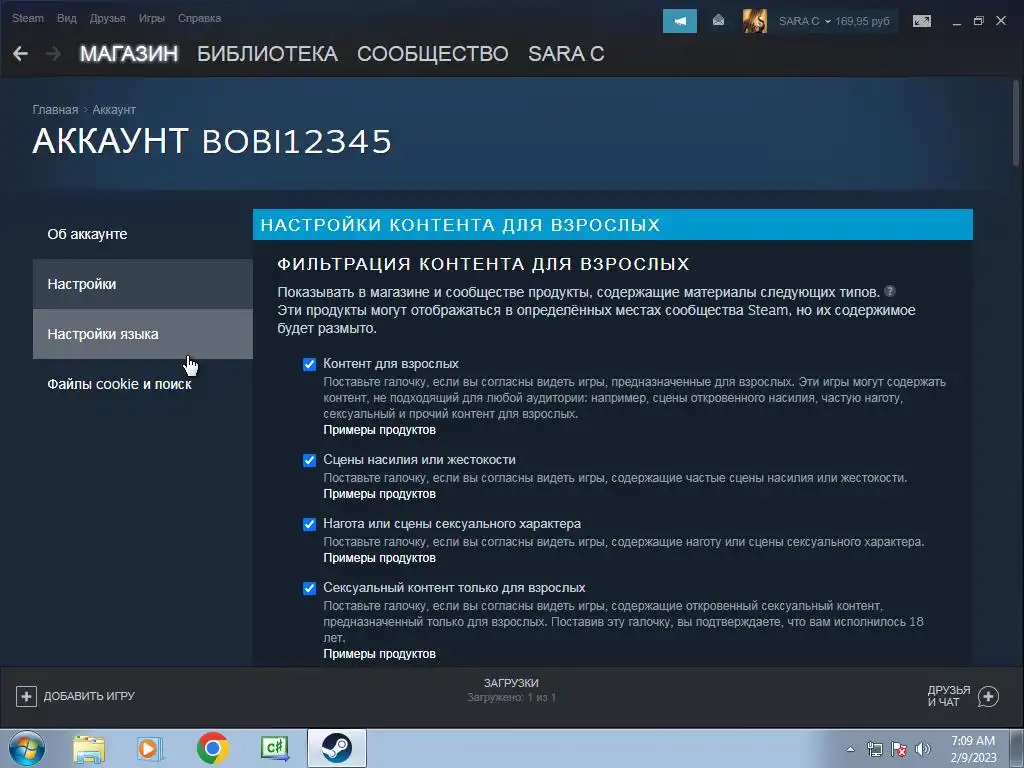The height and width of the screenshot is (768, 1024).
Task: Switch to БИБЛИОТЕКА tab
Action: point(268,54)
